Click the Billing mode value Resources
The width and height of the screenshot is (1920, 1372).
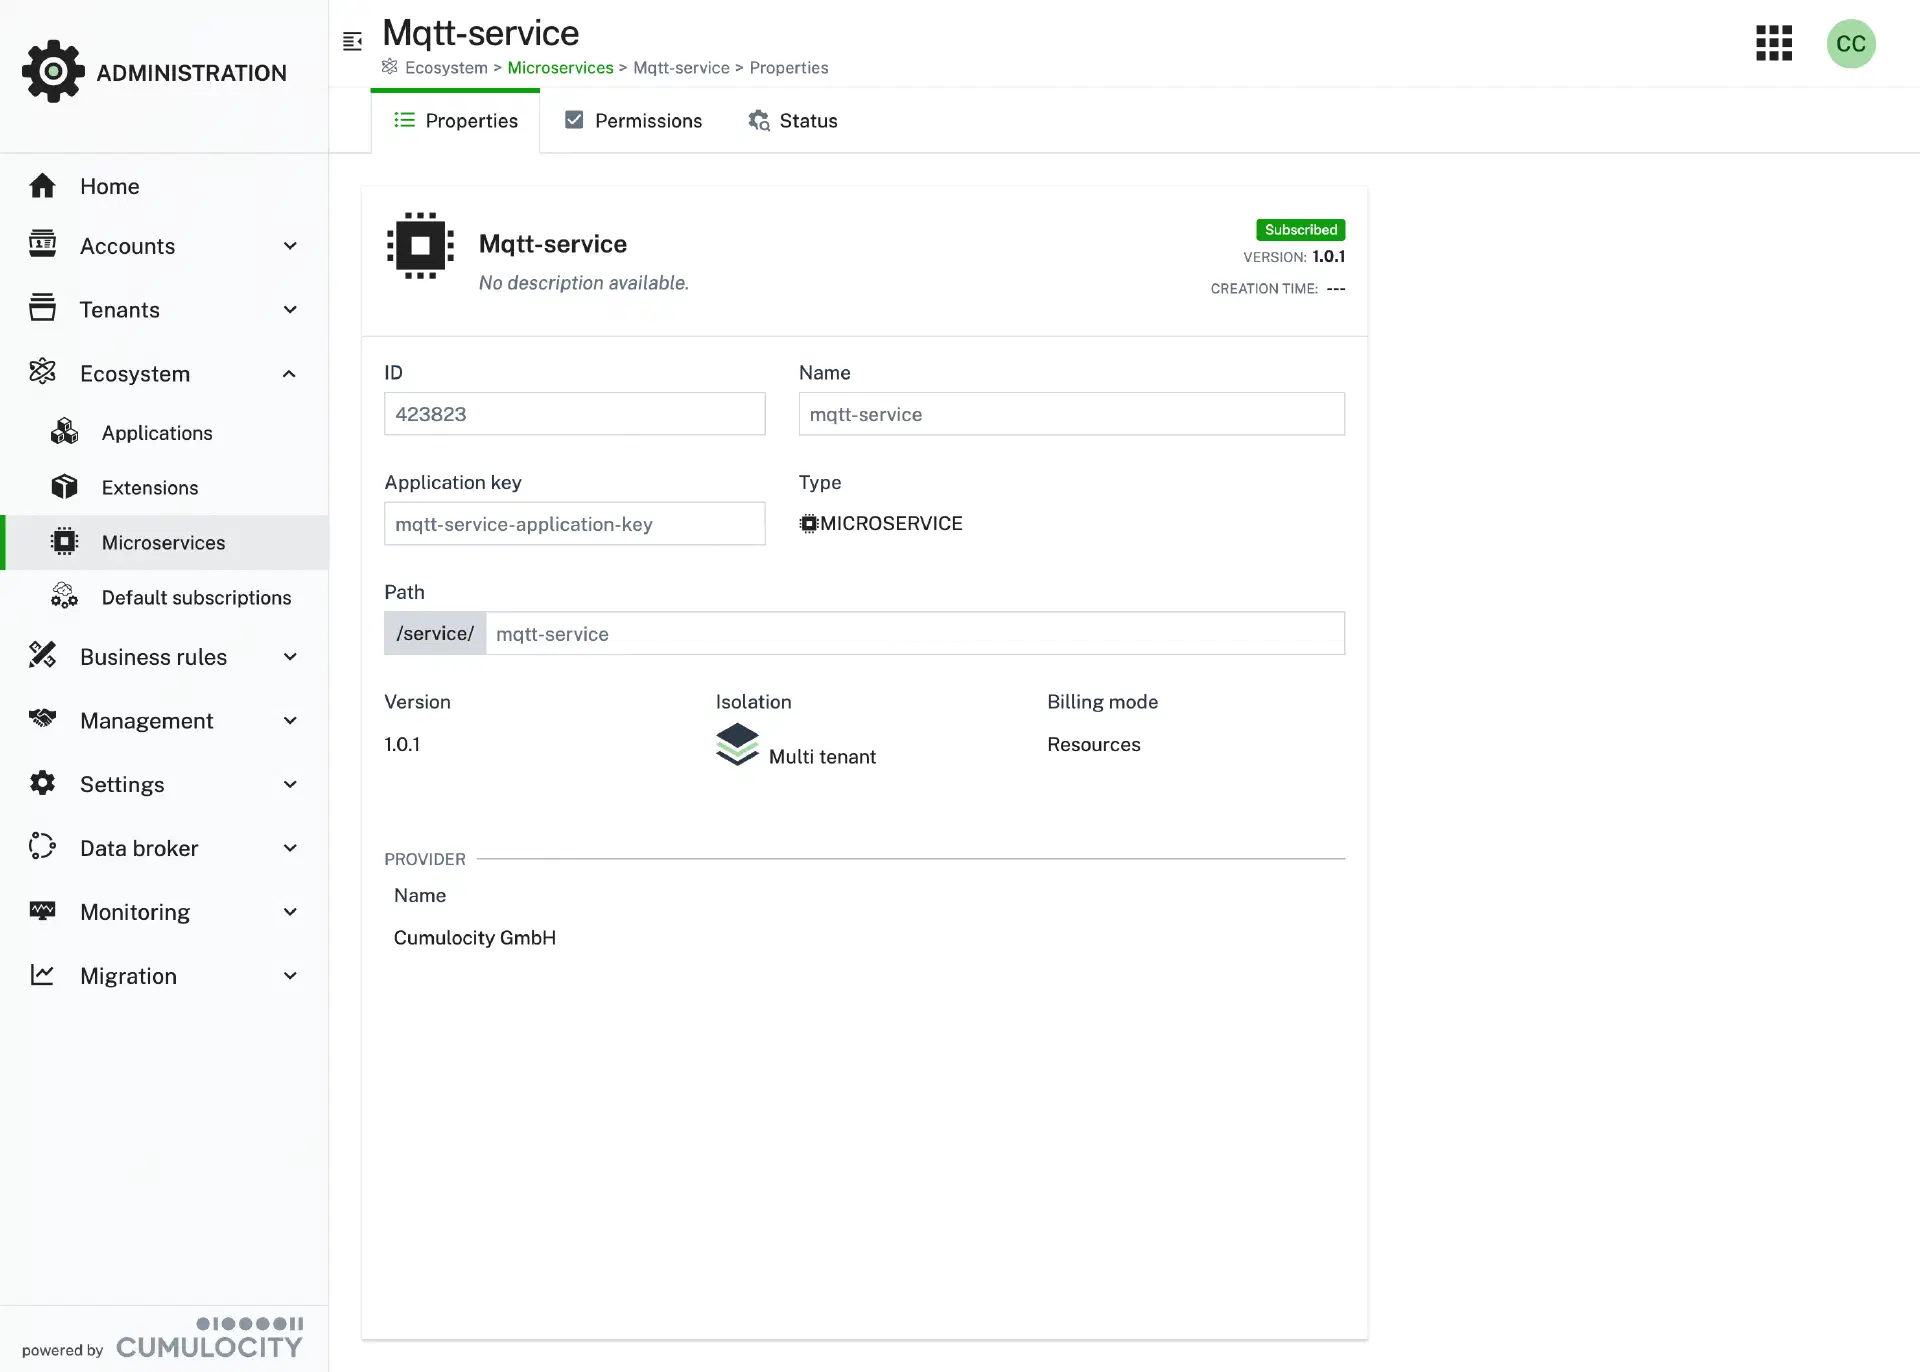pos(1094,745)
